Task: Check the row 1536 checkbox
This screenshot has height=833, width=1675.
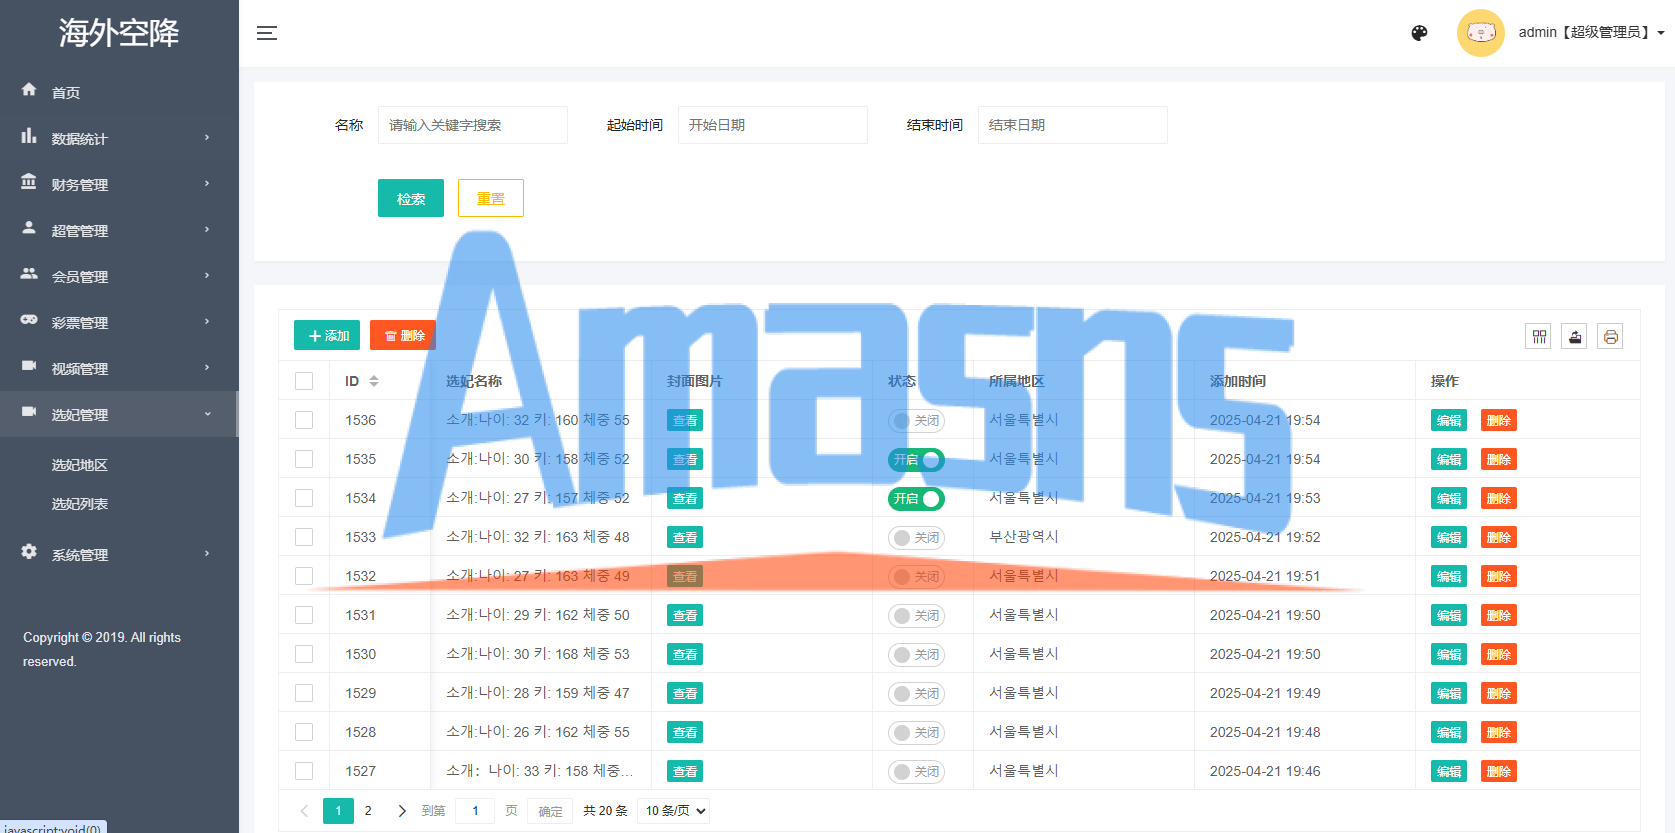Action: [304, 420]
